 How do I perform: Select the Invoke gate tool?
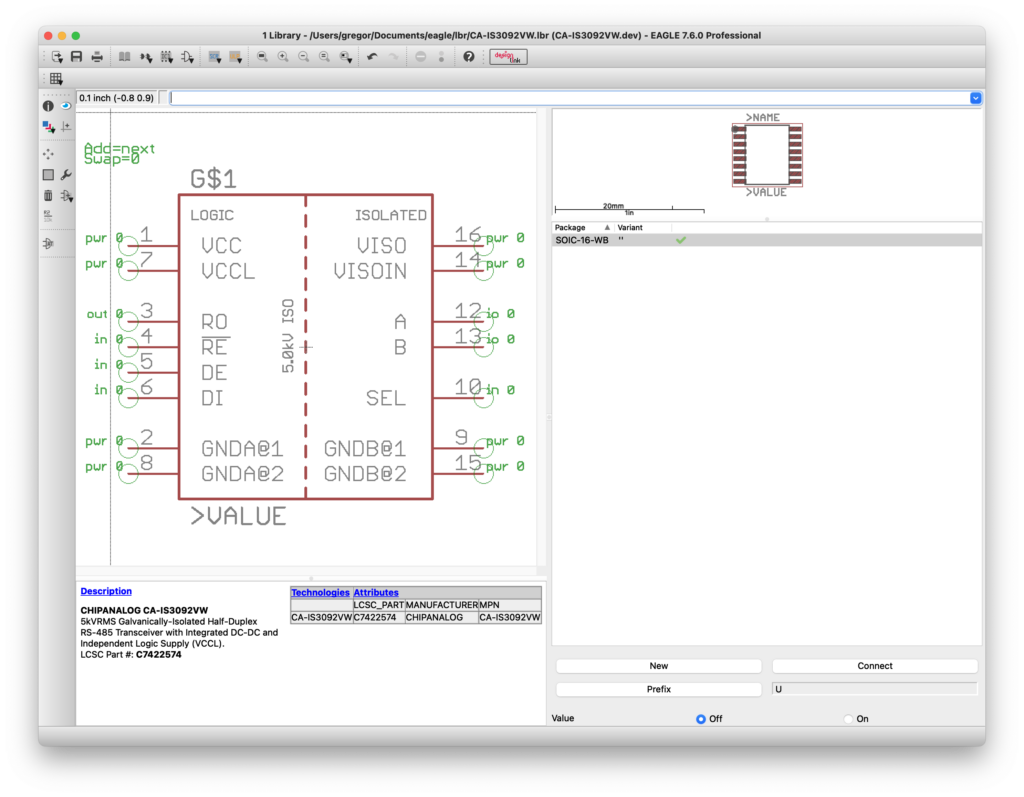(x=48, y=243)
